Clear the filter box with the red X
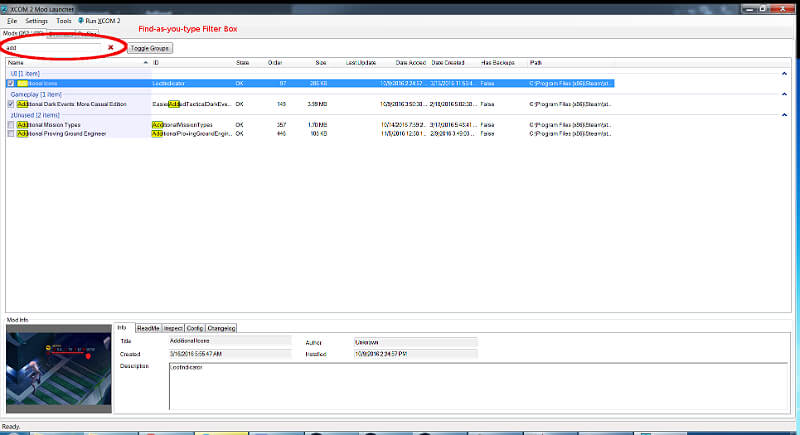 (110, 47)
